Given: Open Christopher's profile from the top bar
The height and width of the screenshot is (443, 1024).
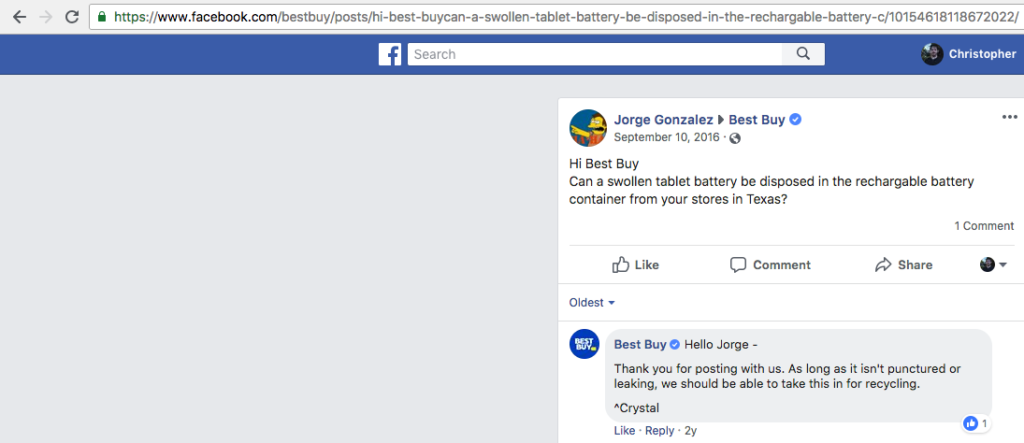Looking at the screenshot, I should coord(982,54).
